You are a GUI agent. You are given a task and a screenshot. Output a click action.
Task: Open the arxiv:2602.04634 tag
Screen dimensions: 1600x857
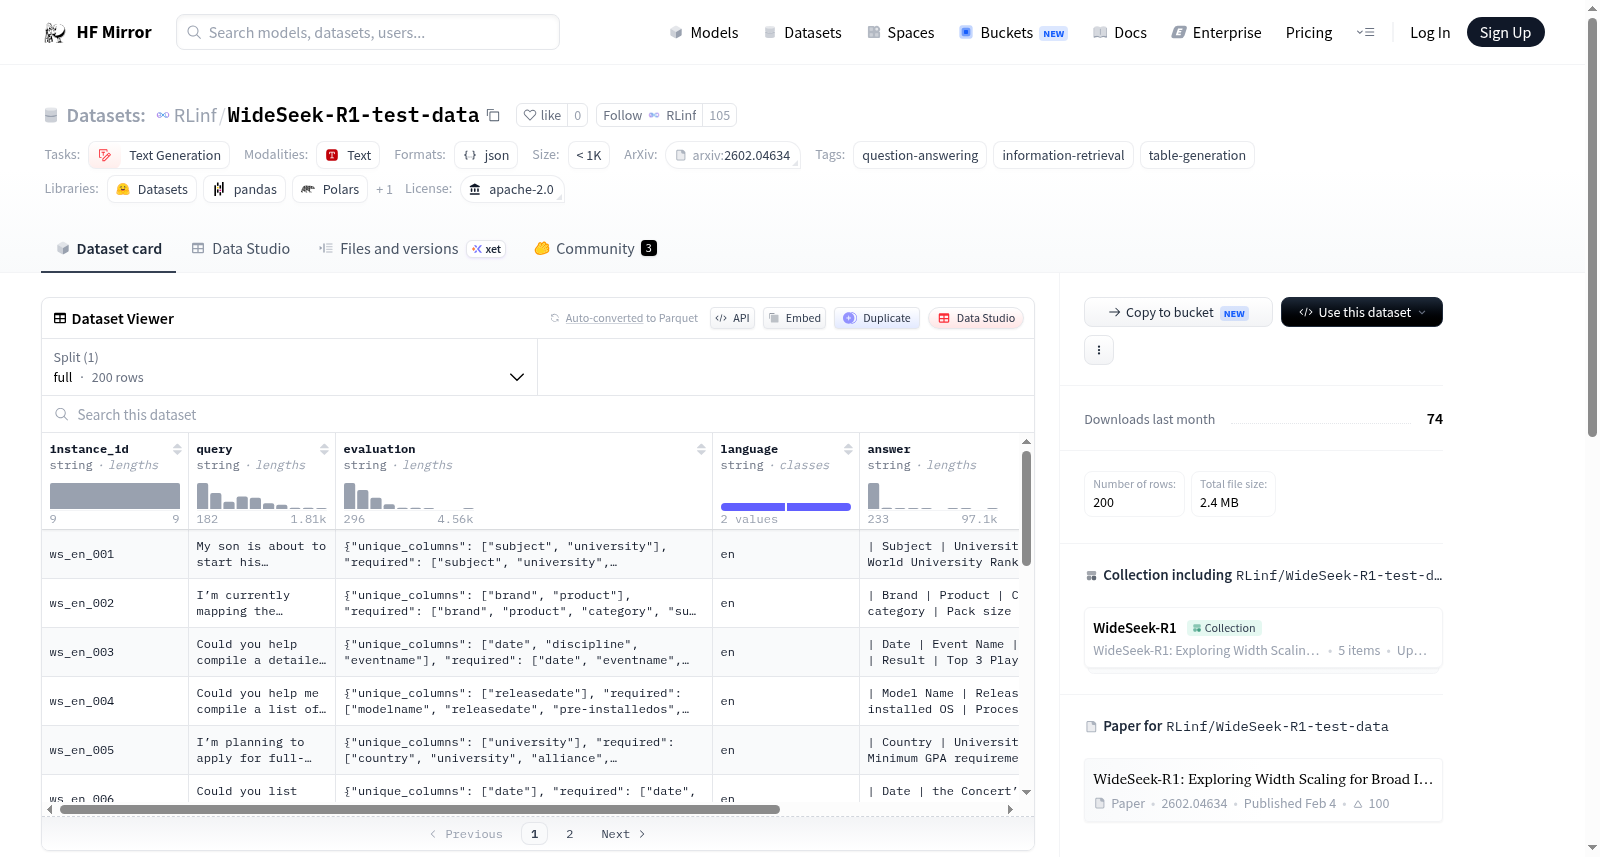click(x=732, y=155)
